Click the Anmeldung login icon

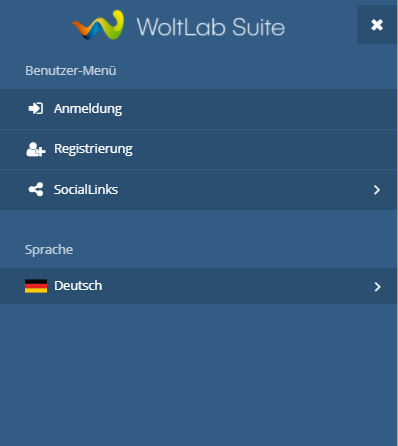point(36,109)
